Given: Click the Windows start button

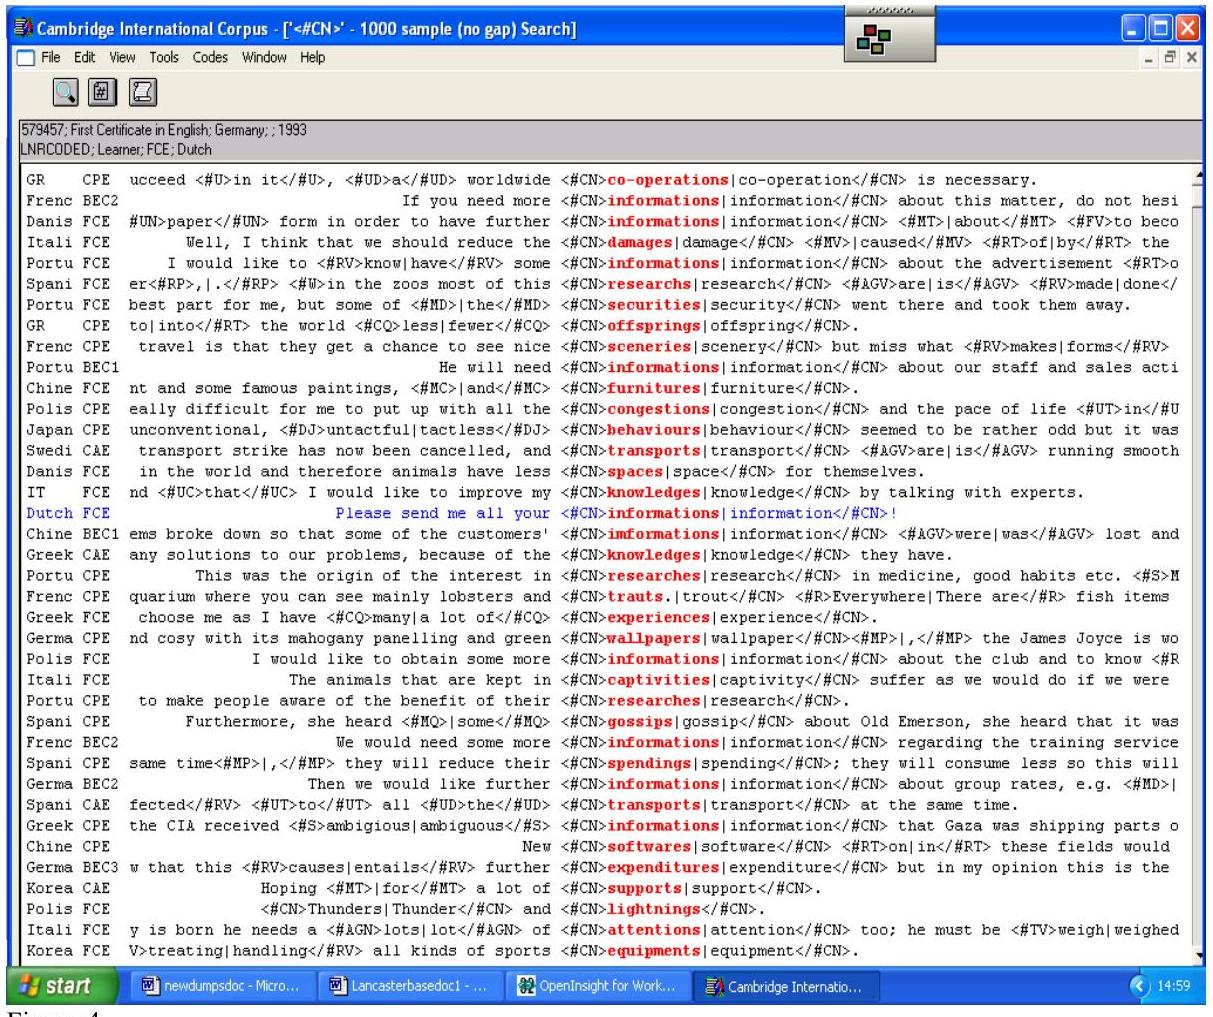Looking at the screenshot, I should click(x=57, y=986).
